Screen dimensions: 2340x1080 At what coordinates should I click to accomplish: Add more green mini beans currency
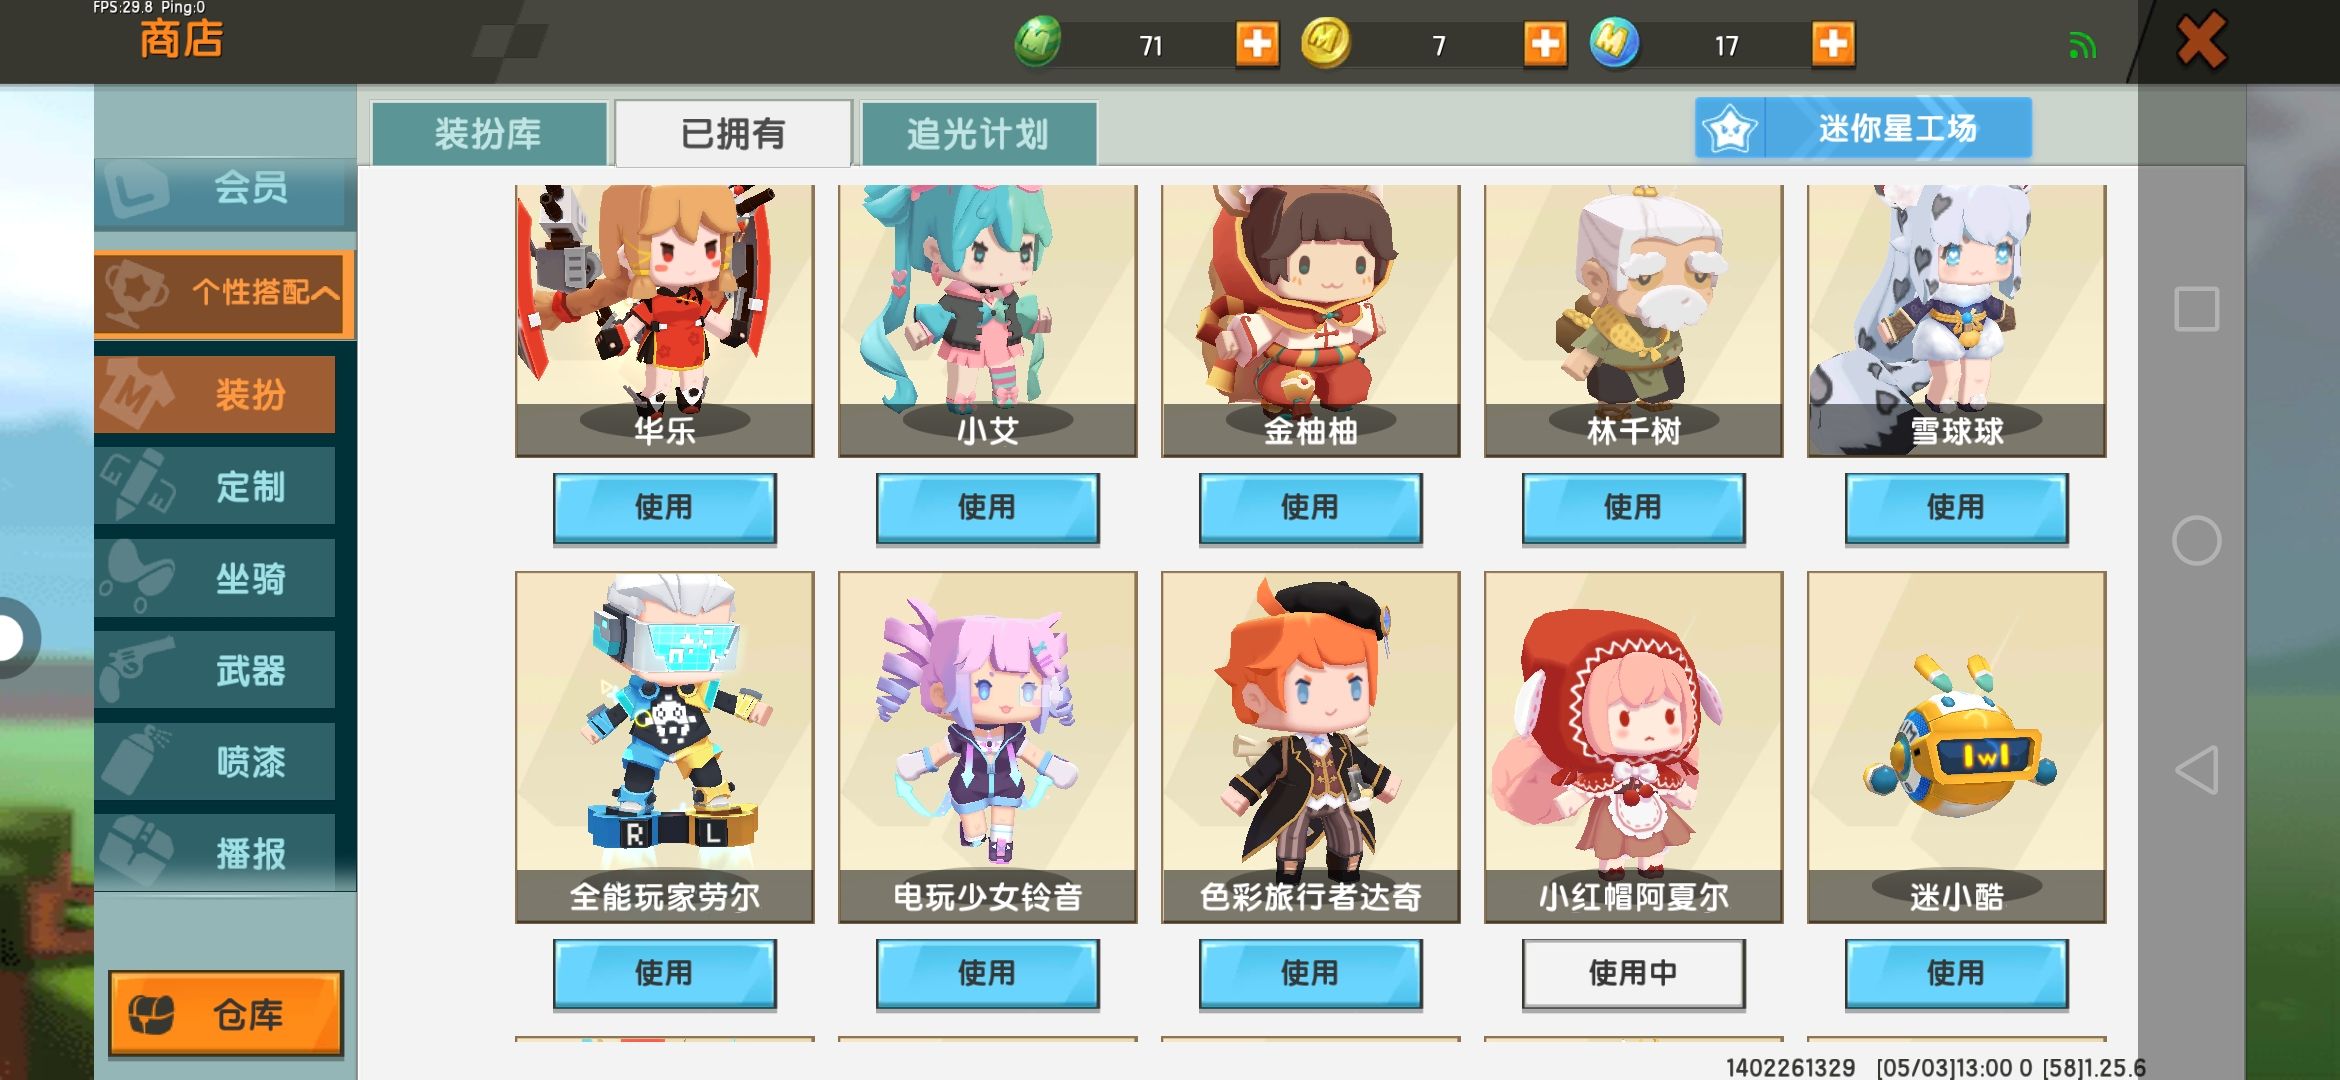1257,44
